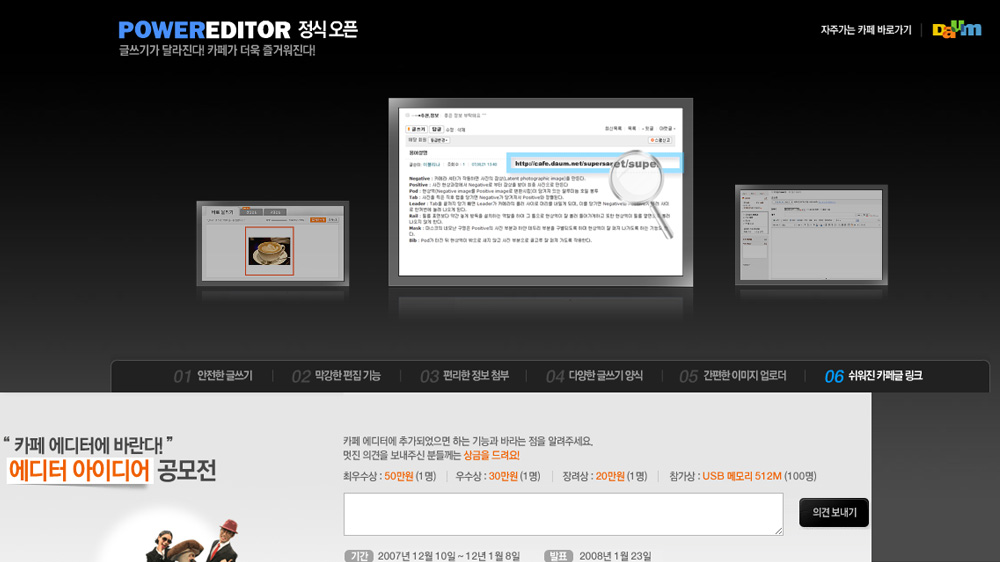Click the 2008년 1월 23일 announcement date
The image size is (1000, 562).
point(615,556)
